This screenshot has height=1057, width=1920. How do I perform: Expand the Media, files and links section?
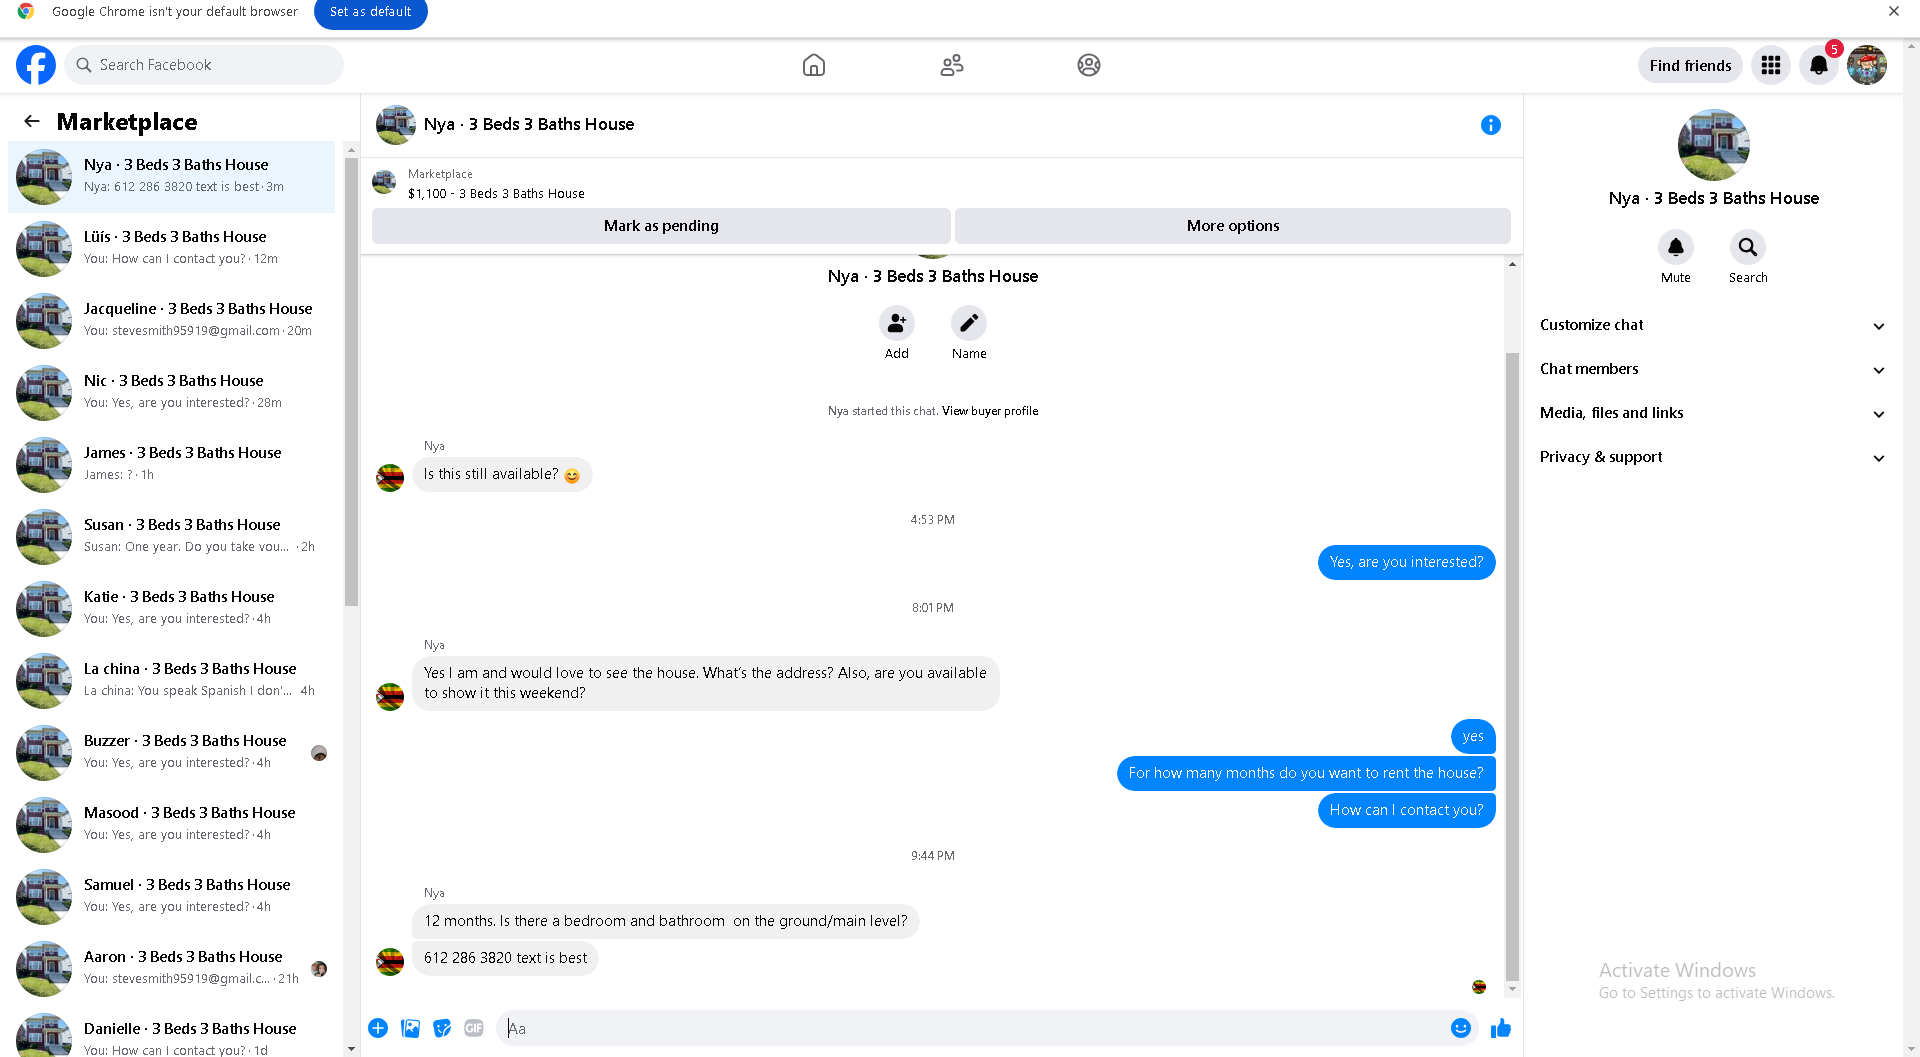click(1714, 413)
